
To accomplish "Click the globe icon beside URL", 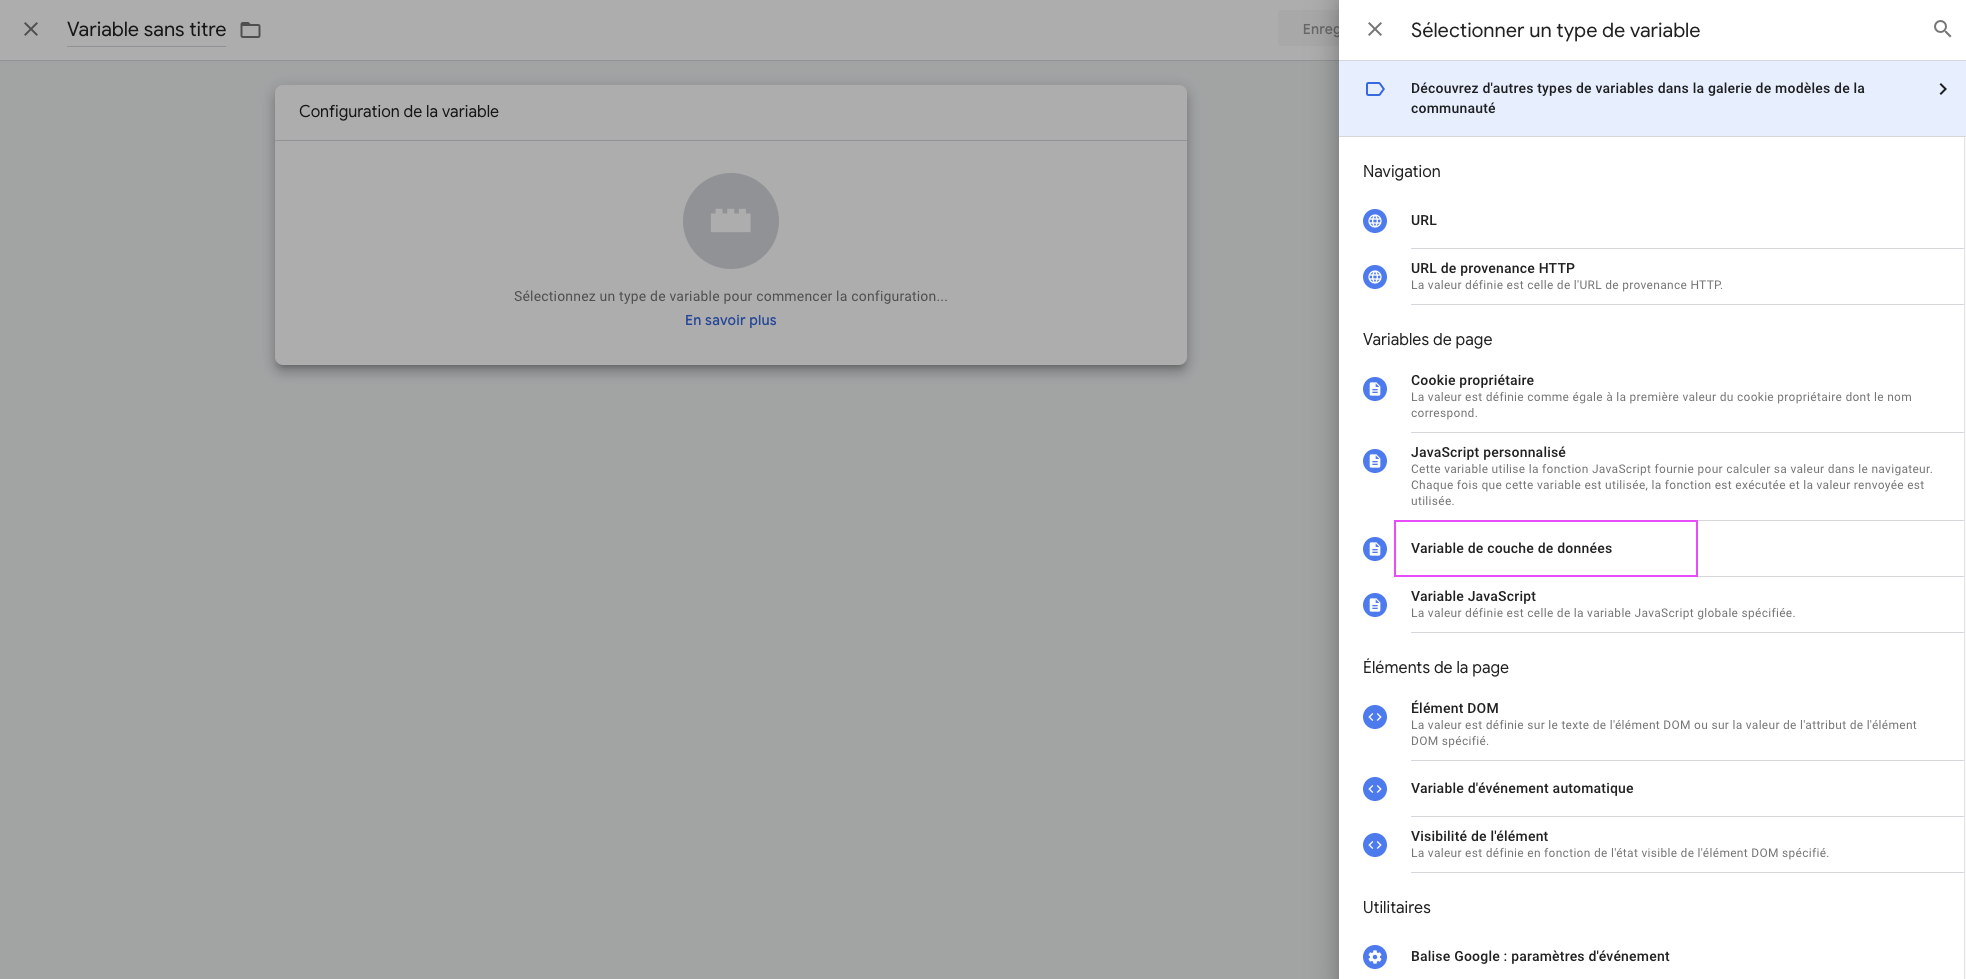I will coord(1375,221).
